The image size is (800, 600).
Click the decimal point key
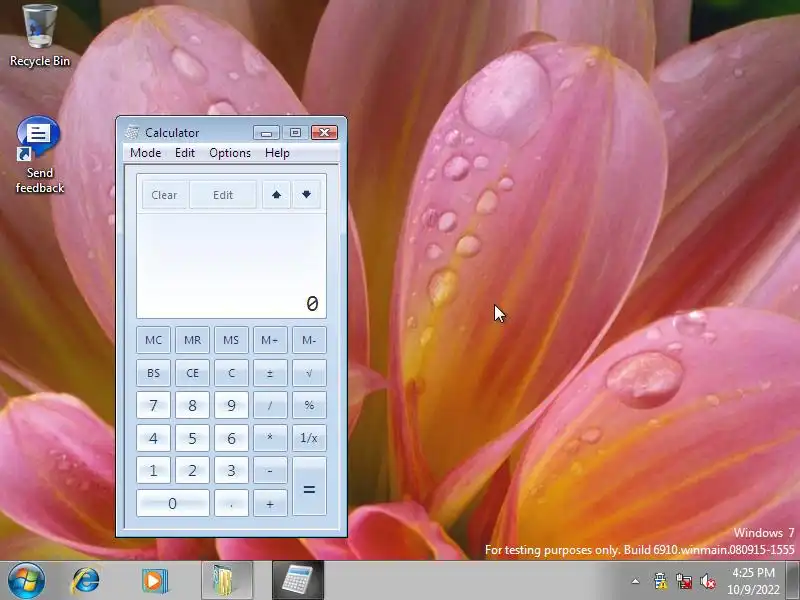[x=231, y=503]
